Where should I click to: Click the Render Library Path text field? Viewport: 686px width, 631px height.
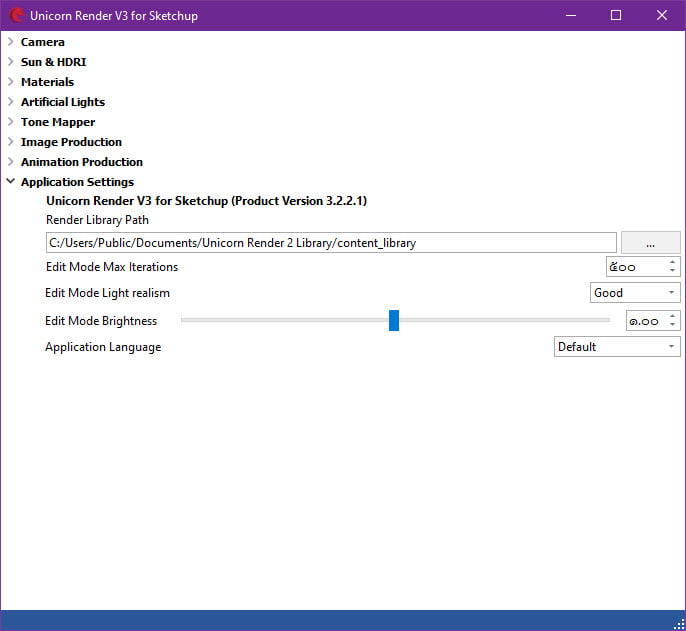click(331, 243)
